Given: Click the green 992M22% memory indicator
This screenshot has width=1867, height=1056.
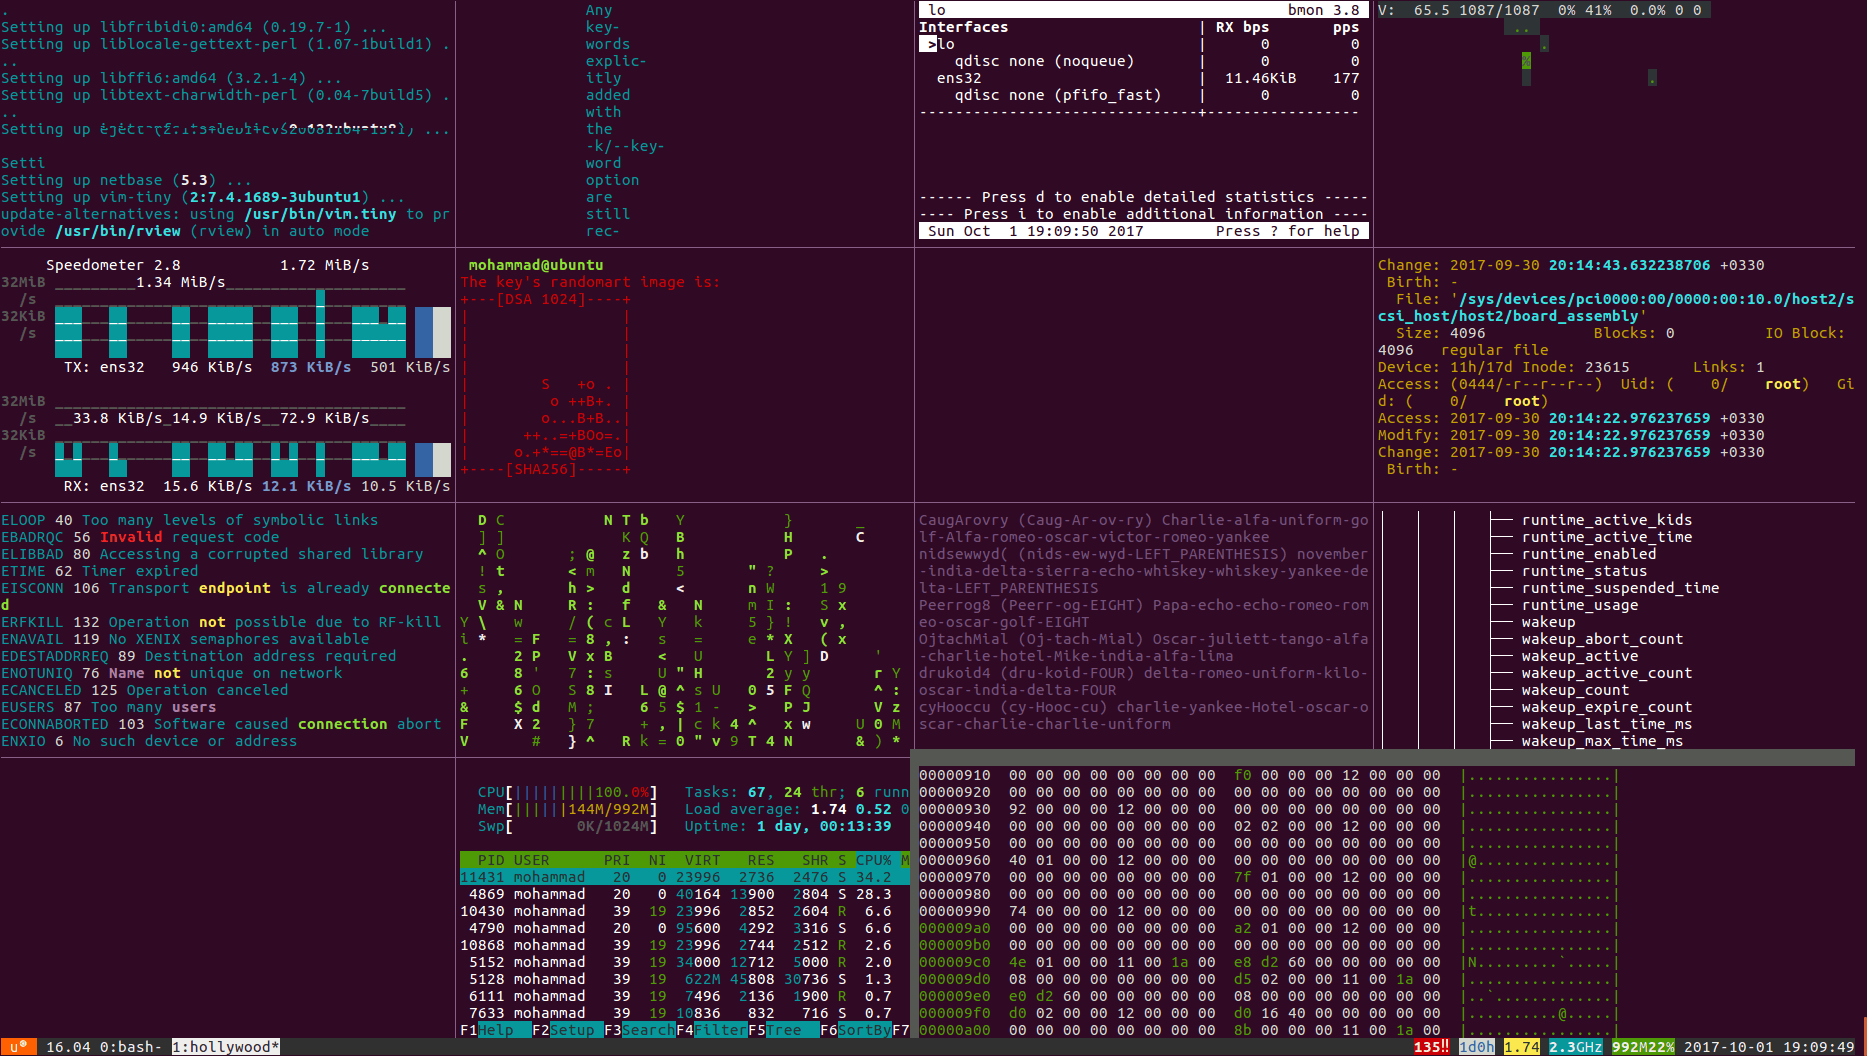Looking at the screenshot, I should 1642,1047.
